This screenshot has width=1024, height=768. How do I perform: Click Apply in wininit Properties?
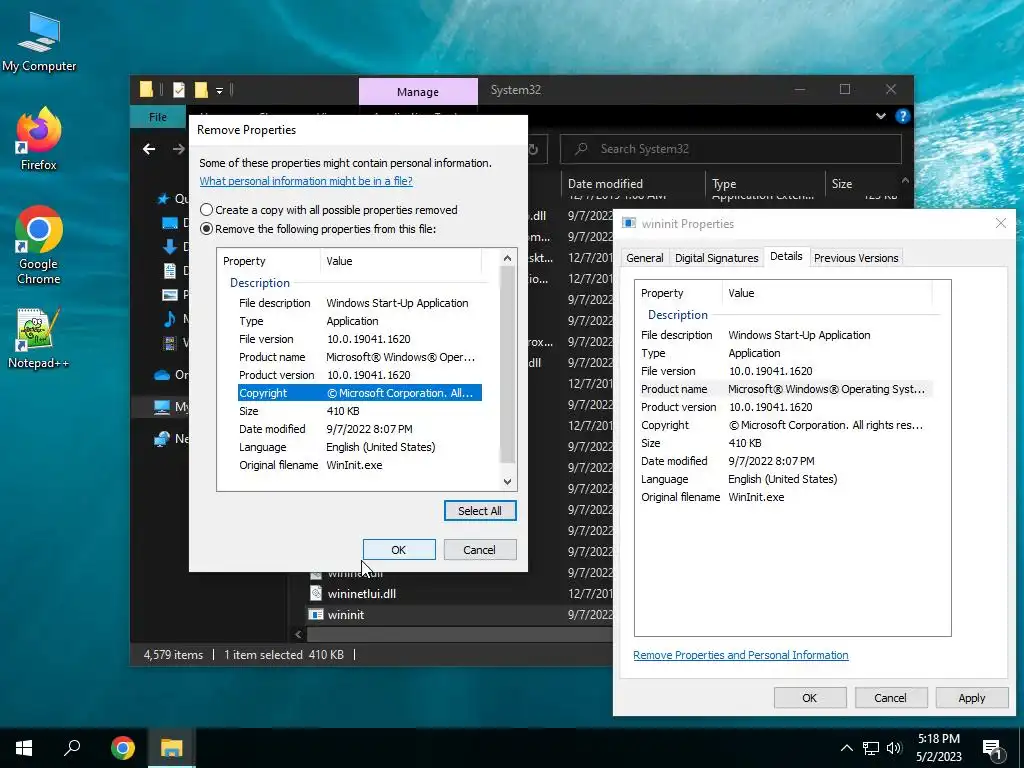(971, 697)
